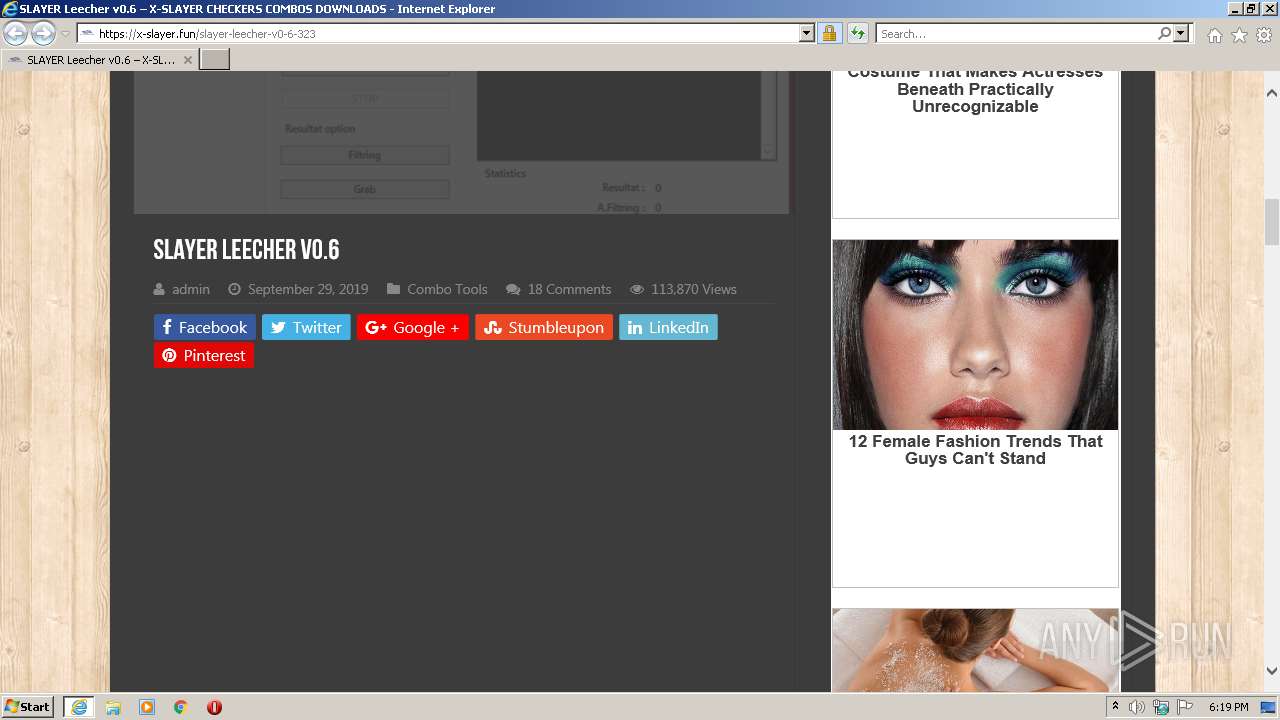This screenshot has height=720, width=1280.
Task: Click the SLAYER LEECHER V0.6 heading
Action: pyautogui.click(x=246, y=250)
